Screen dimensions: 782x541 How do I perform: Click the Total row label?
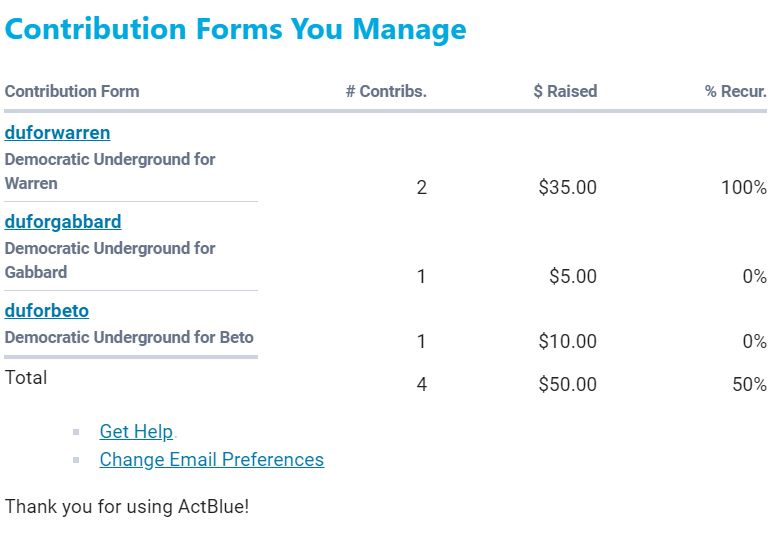click(x=26, y=378)
